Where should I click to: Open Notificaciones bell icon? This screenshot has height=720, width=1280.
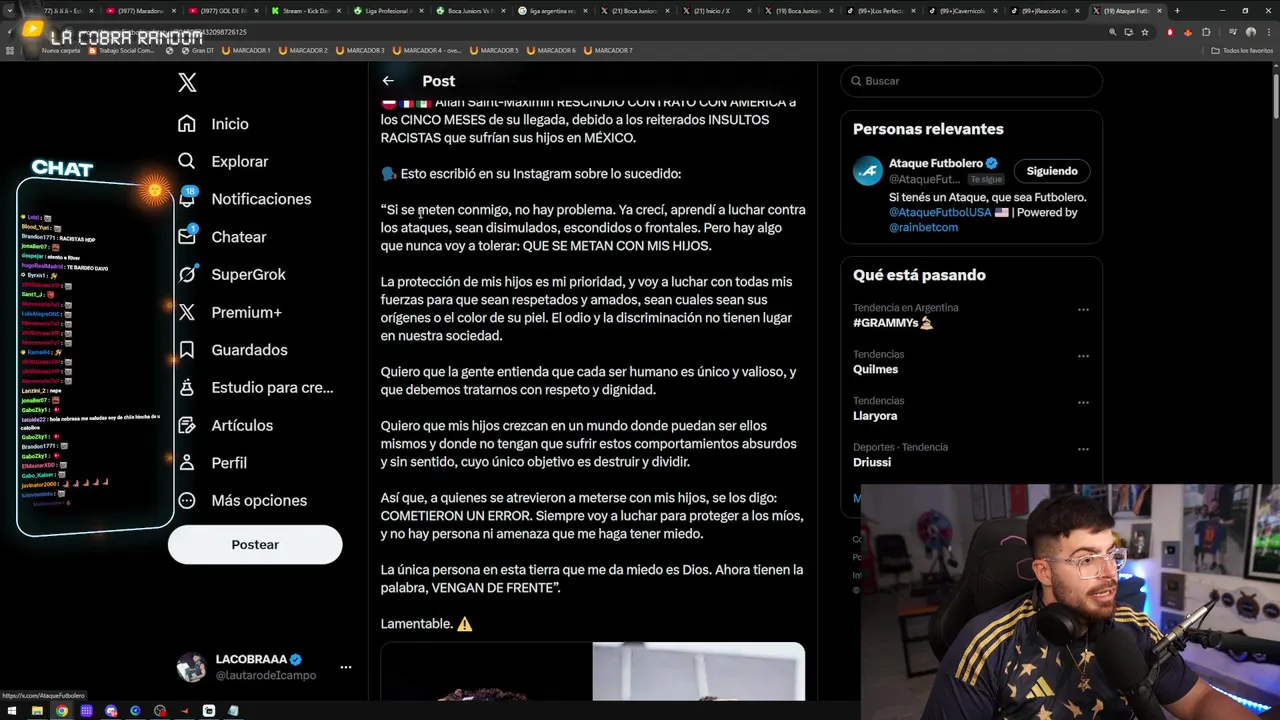click(187, 199)
